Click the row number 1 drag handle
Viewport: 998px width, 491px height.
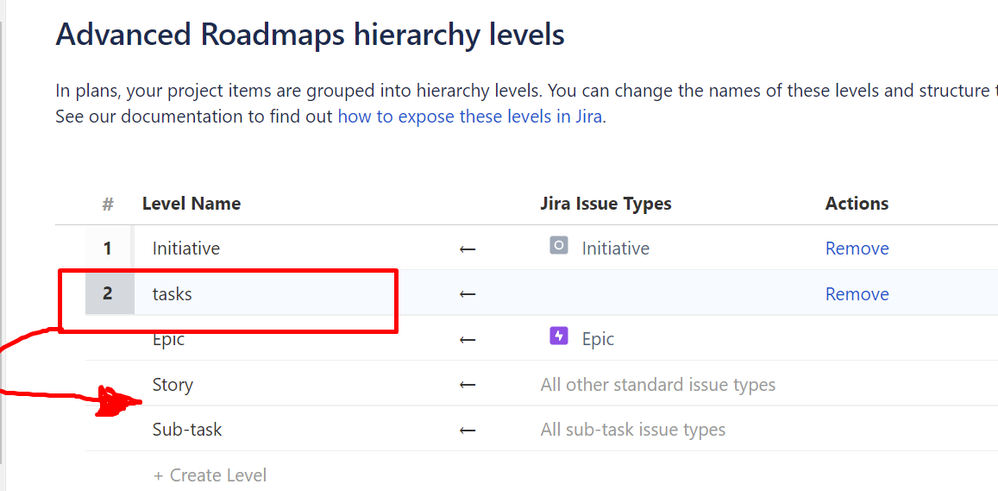109,248
